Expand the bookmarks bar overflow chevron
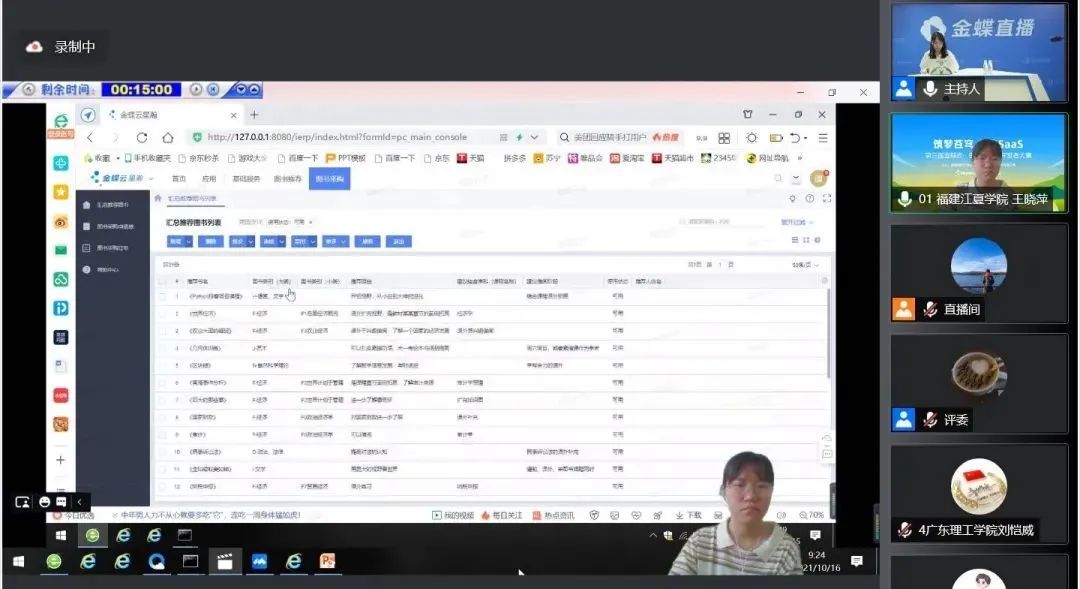 pos(800,158)
